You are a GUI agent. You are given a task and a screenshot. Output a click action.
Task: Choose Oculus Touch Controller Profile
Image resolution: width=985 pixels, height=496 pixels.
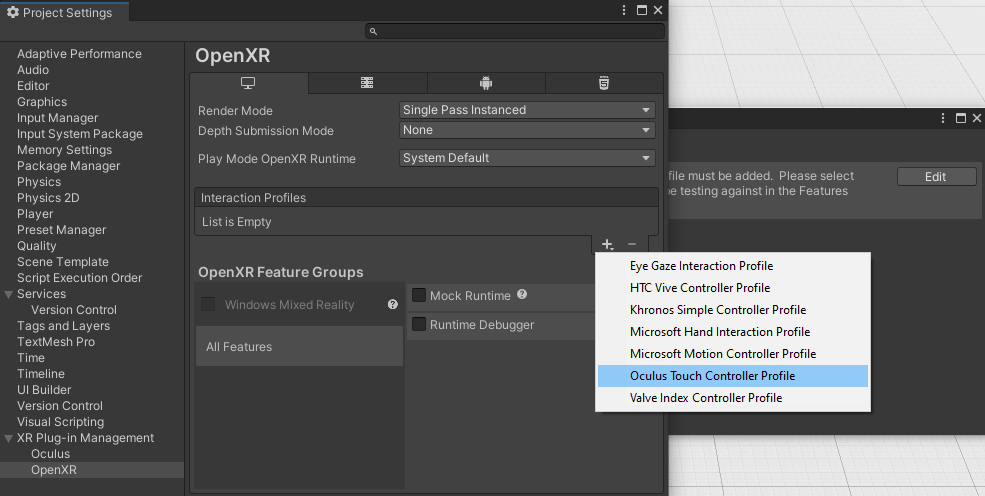[x=732, y=375]
